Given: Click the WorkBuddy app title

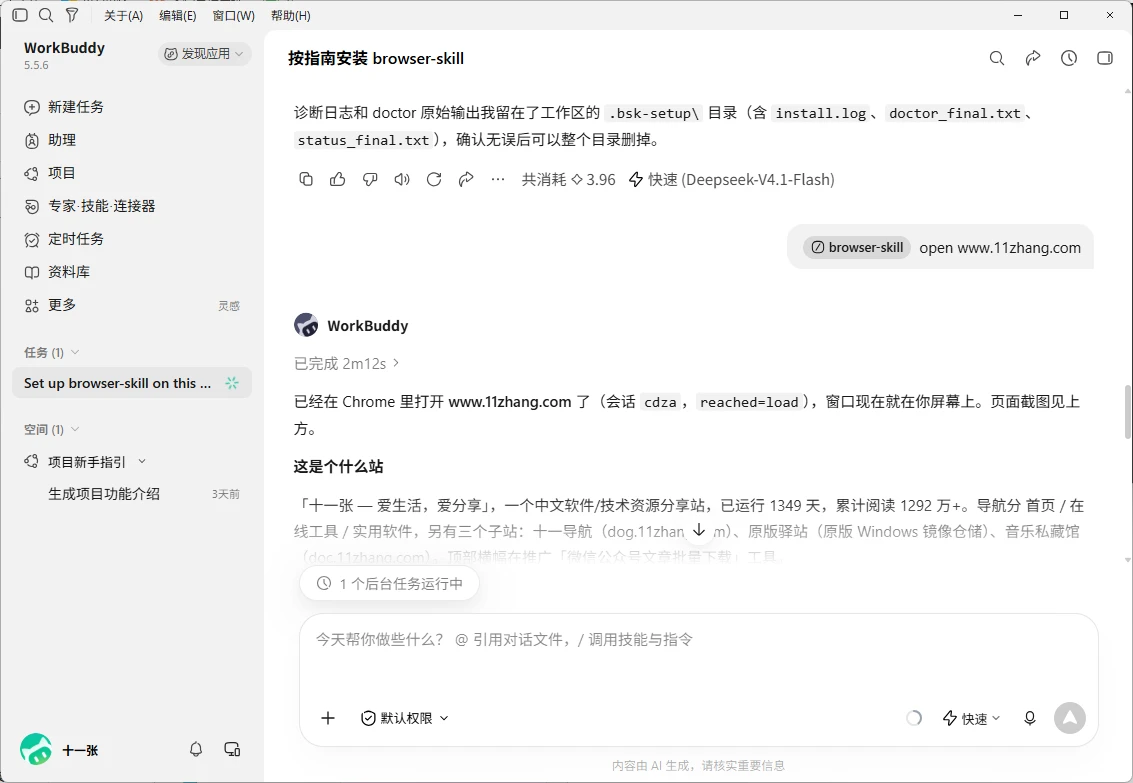Looking at the screenshot, I should pos(64,48).
